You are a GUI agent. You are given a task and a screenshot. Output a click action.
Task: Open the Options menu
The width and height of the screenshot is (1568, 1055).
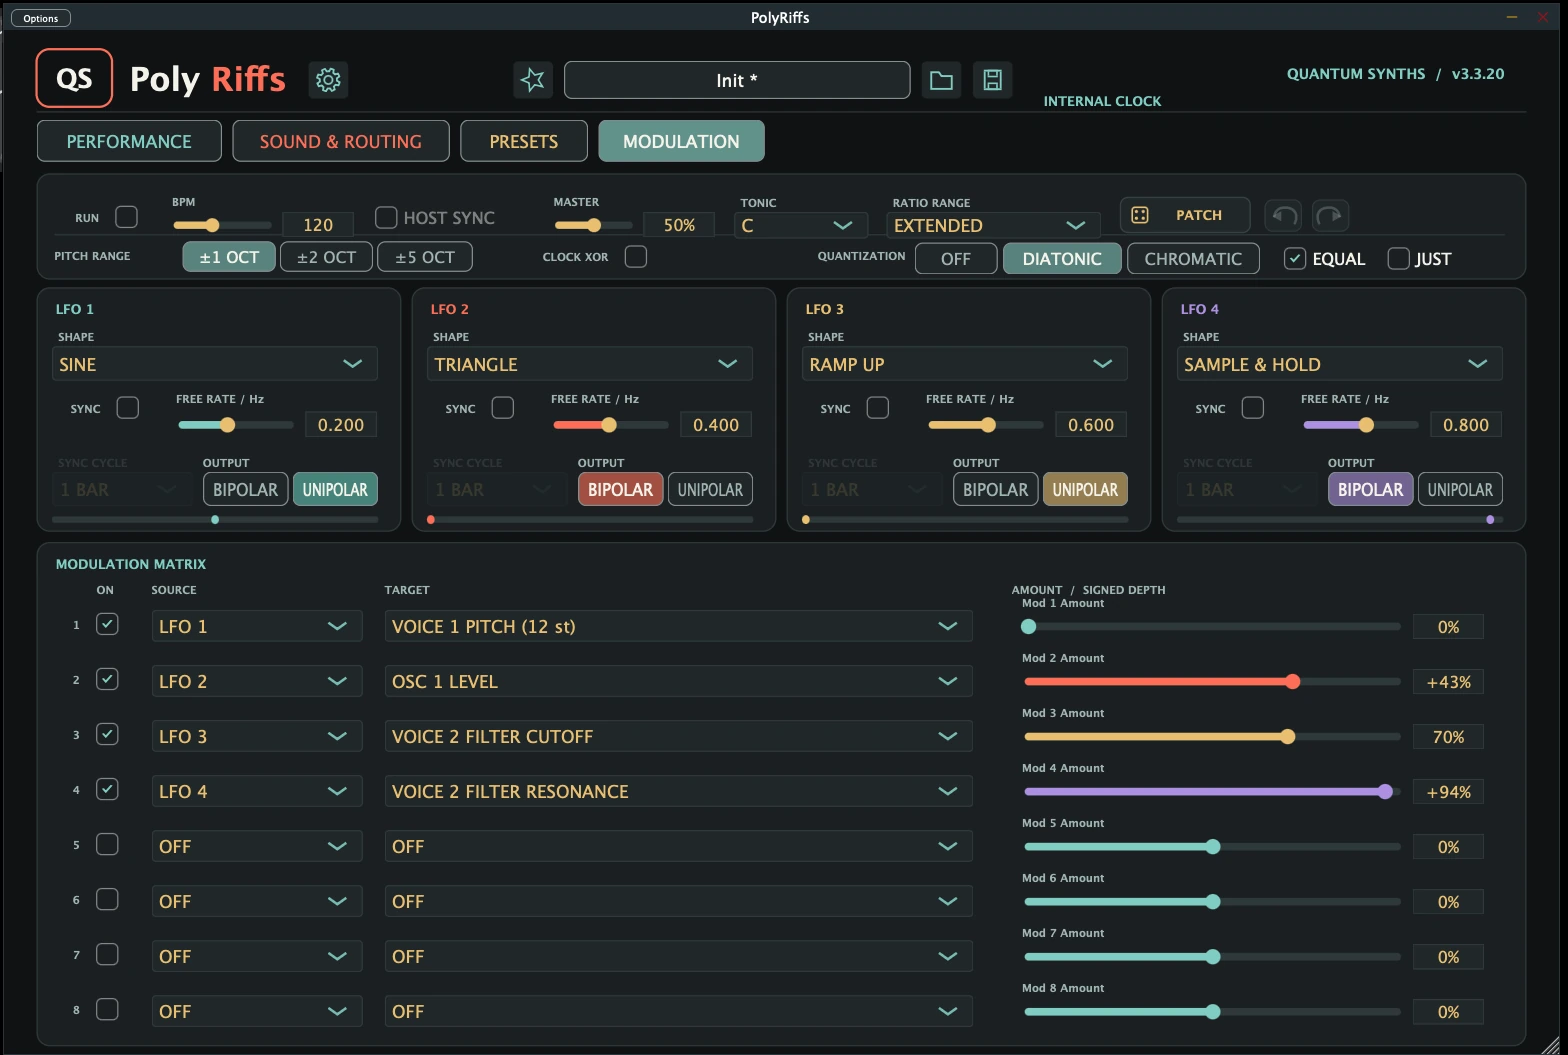tap(41, 18)
